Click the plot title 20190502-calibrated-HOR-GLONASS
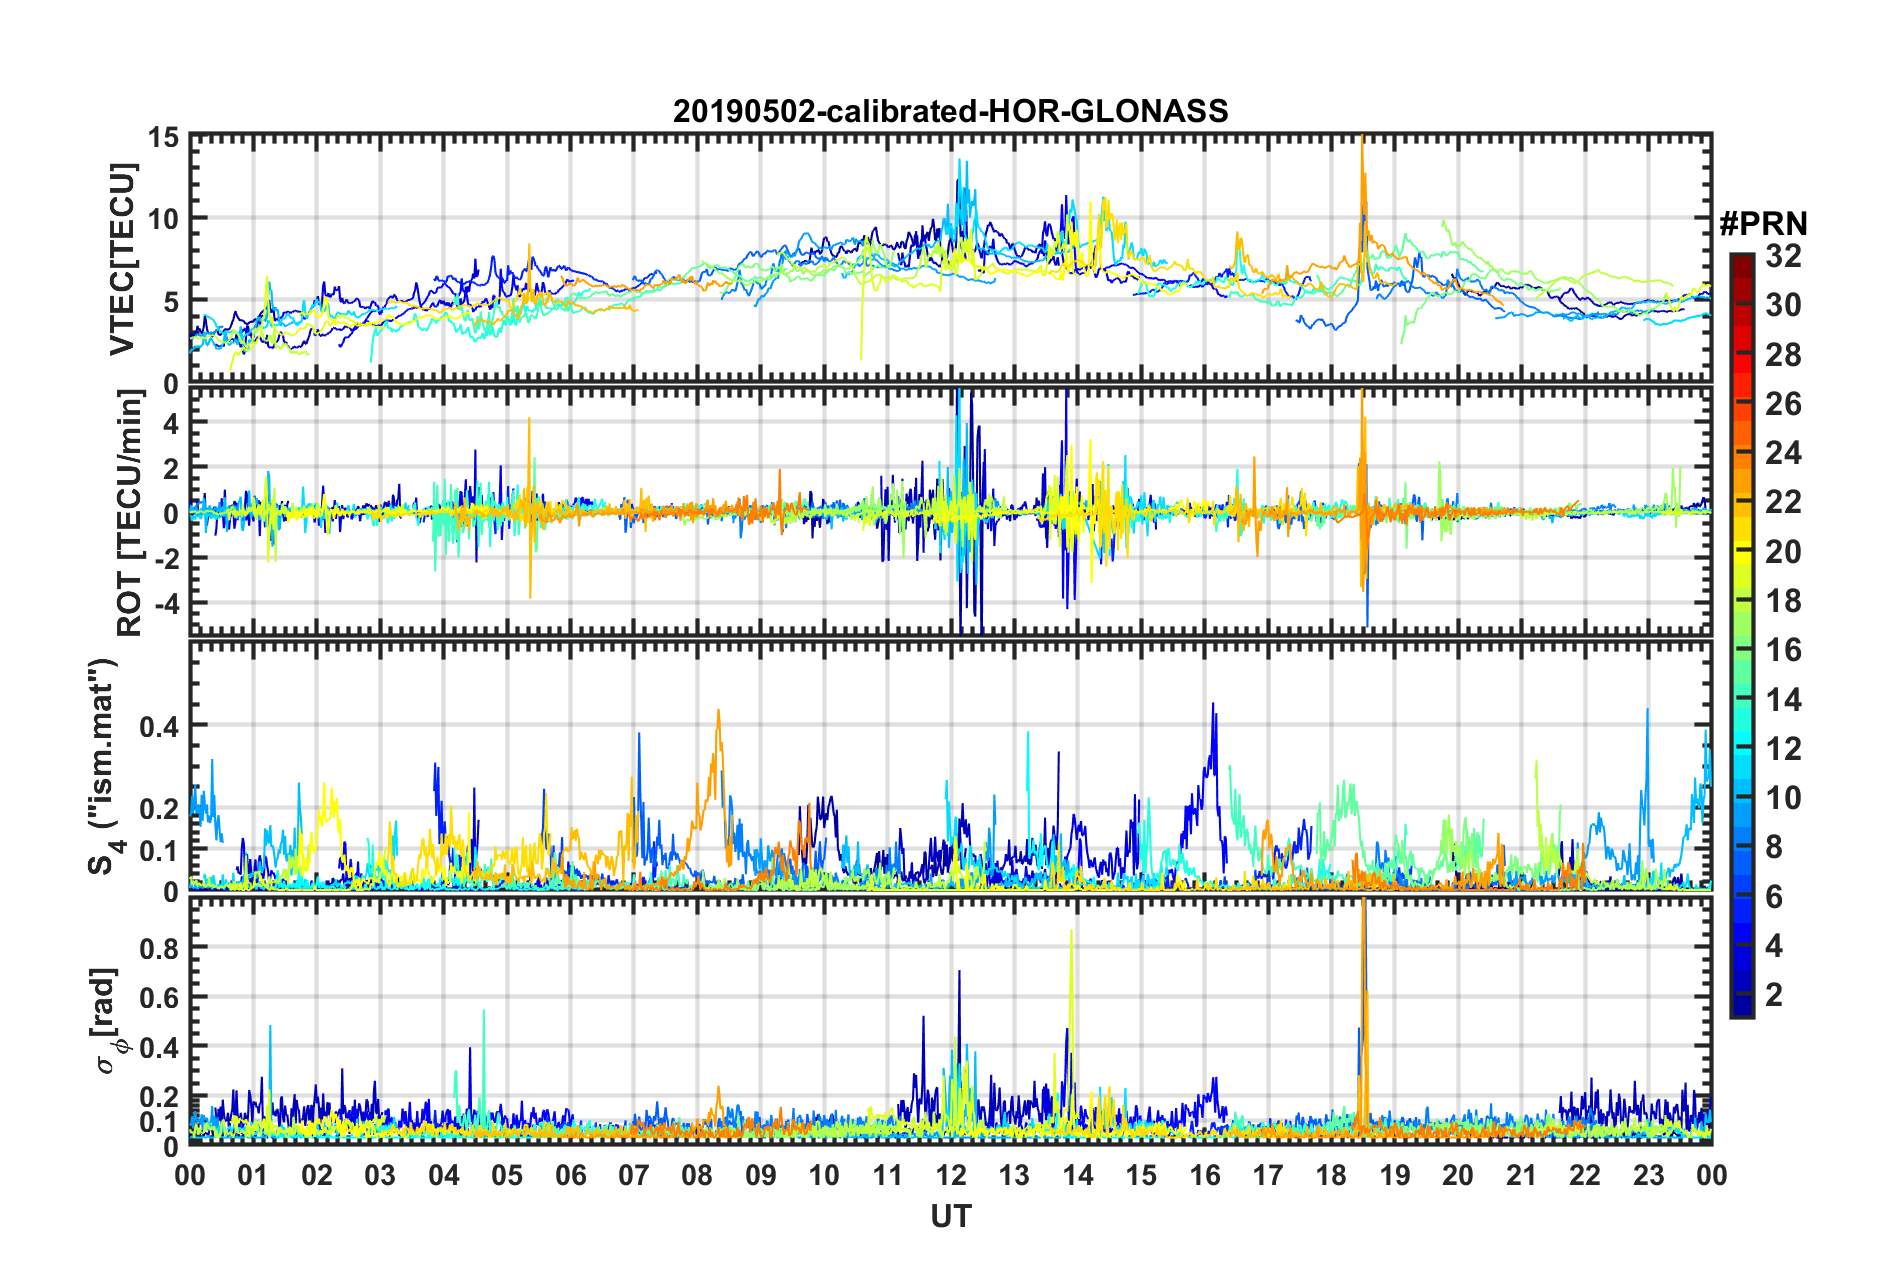This screenshot has height=1272, width=1902. (x=950, y=110)
